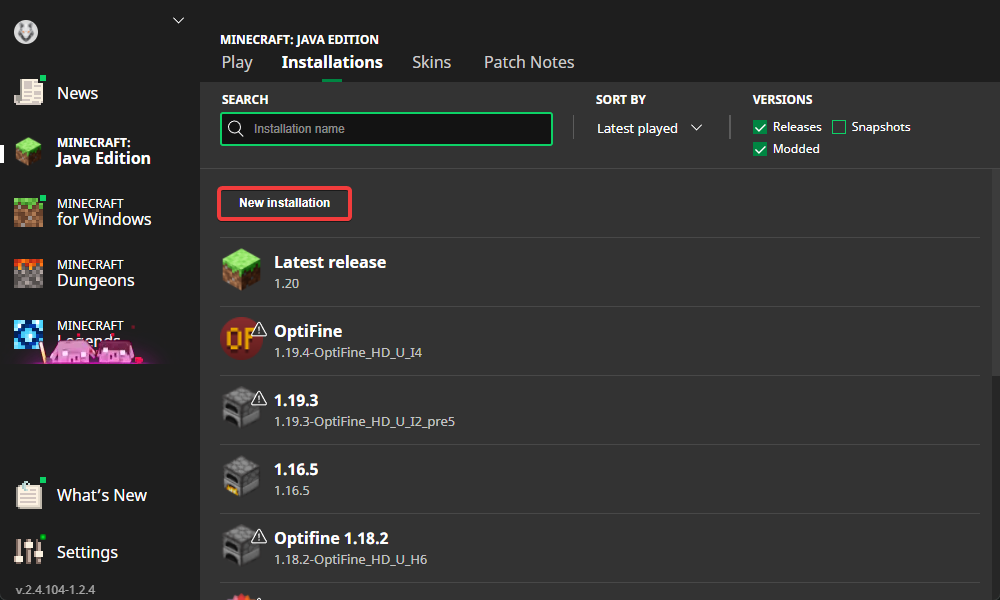1000x600 pixels.
Task: Open Settings via the sliders icon
Action: (29, 551)
